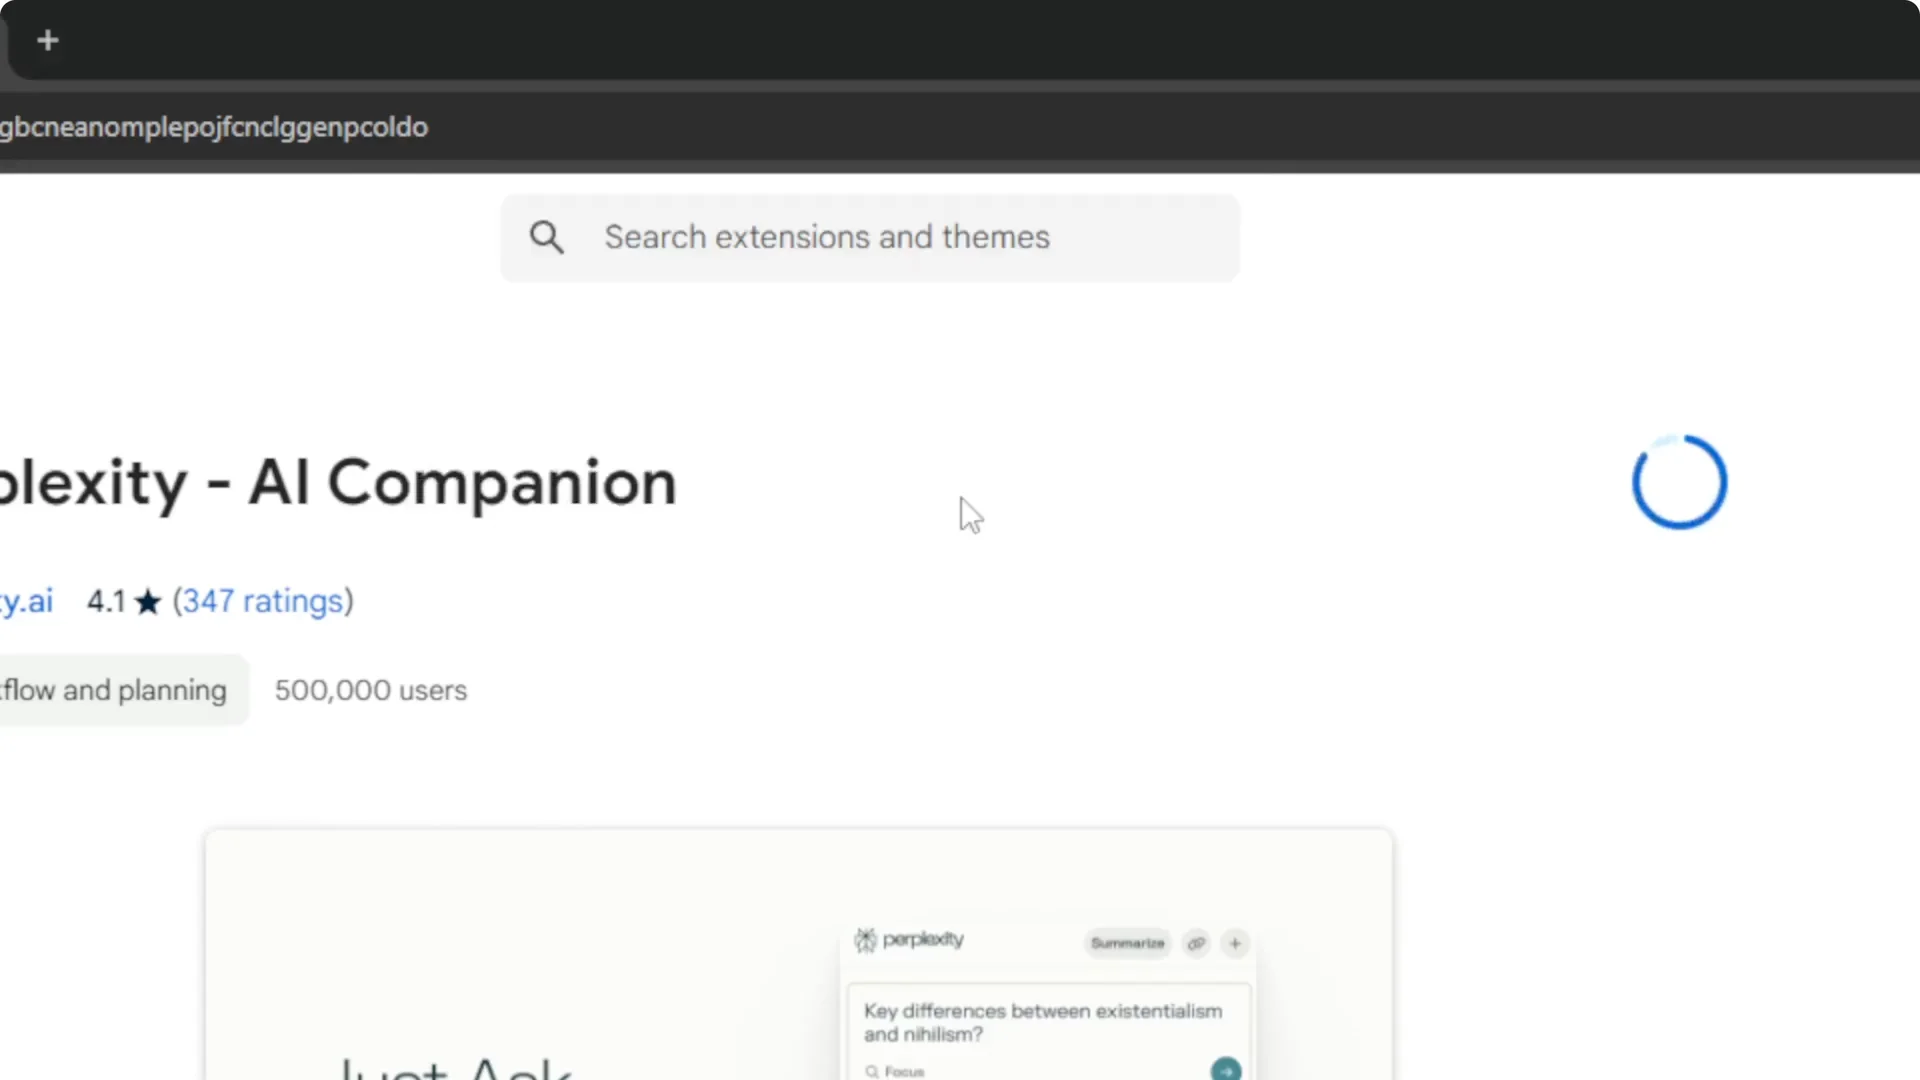
Task: Click the loading progress spinner
Action: pyautogui.click(x=1678, y=482)
